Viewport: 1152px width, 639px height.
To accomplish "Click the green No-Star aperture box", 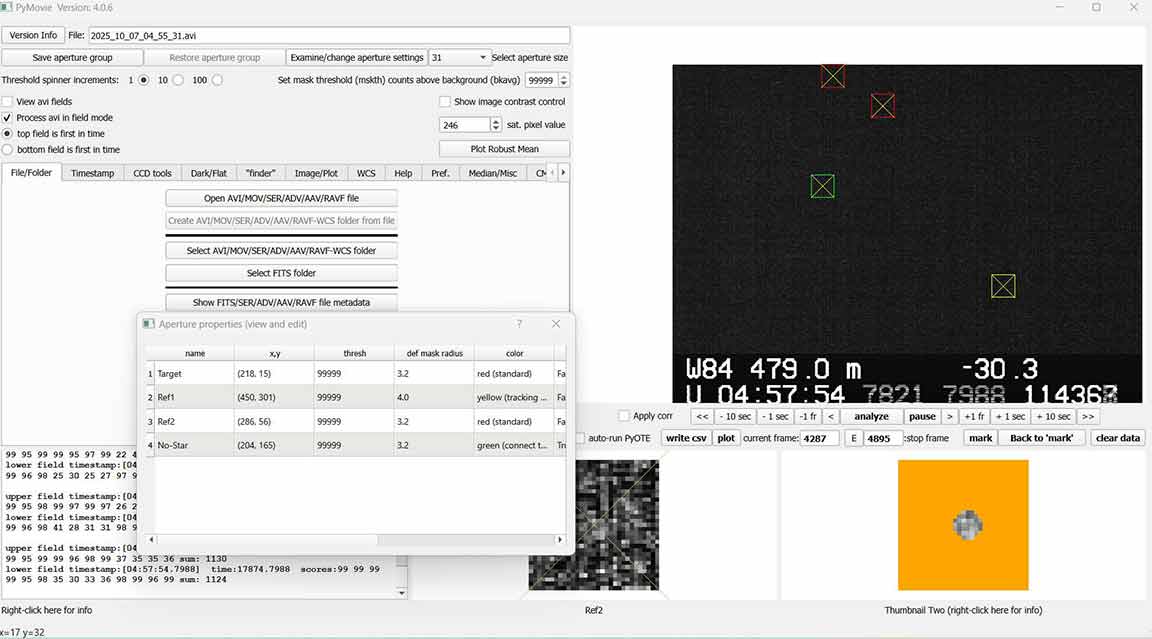I will pyautogui.click(x=822, y=186).
